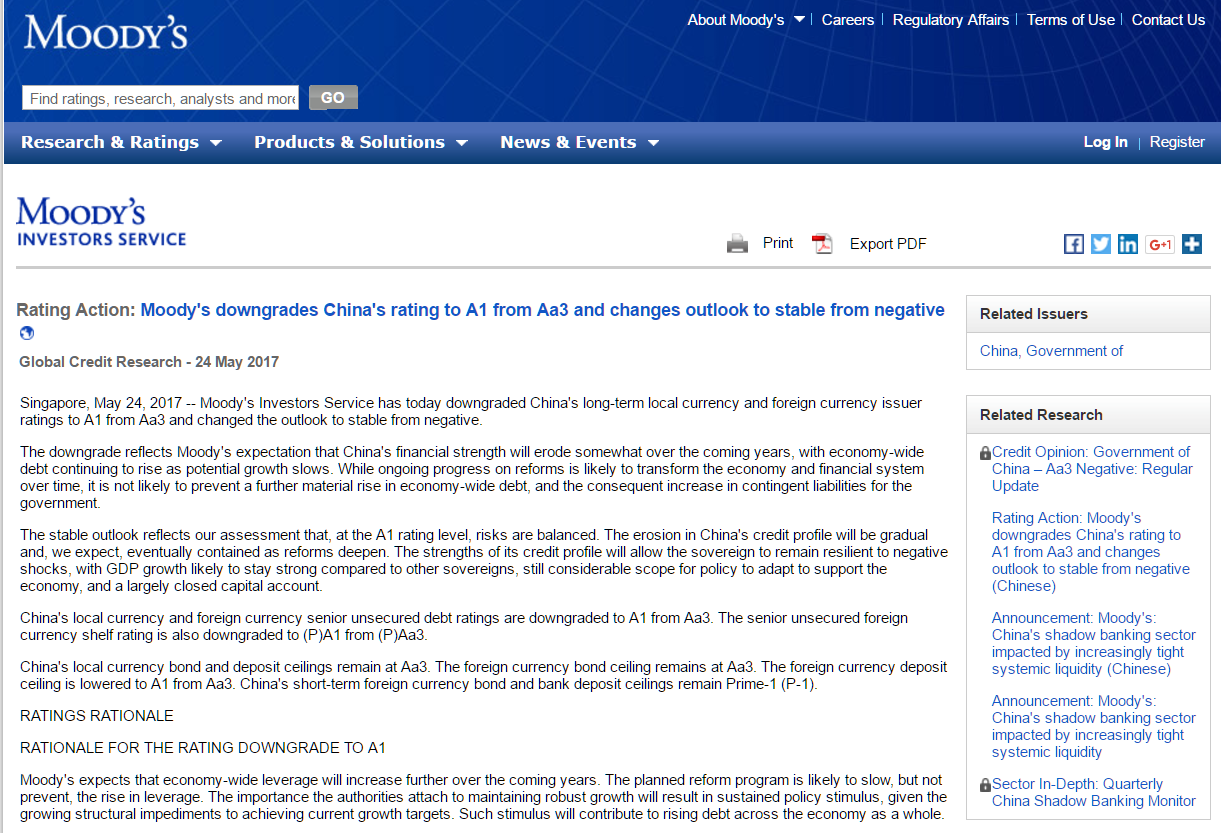
Task: Open more sharing options plus icon
Action: (x=1192, y=244)
